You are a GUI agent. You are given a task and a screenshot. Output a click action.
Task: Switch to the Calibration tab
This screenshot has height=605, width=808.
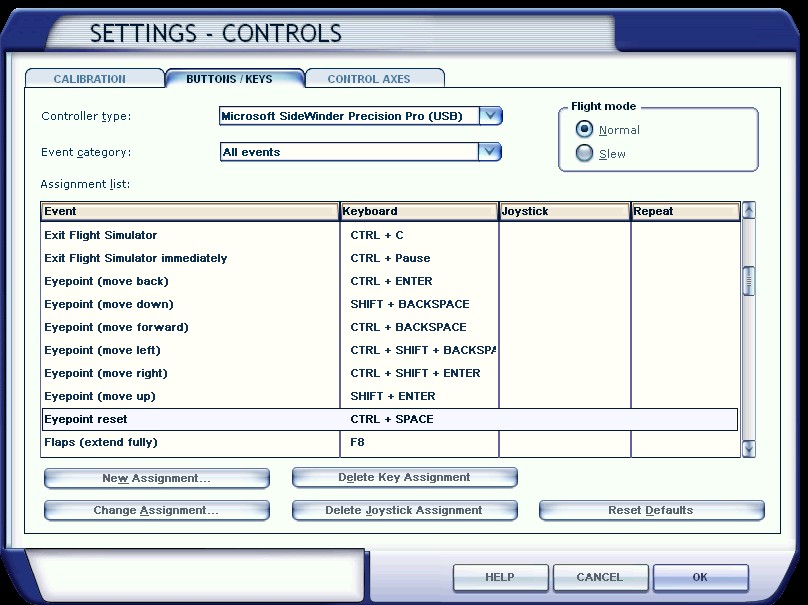[x=90, y=79]
